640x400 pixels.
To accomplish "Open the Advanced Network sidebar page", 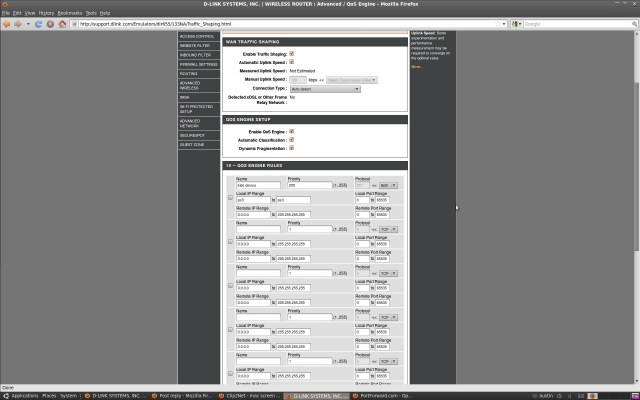I will pos(199,124).
